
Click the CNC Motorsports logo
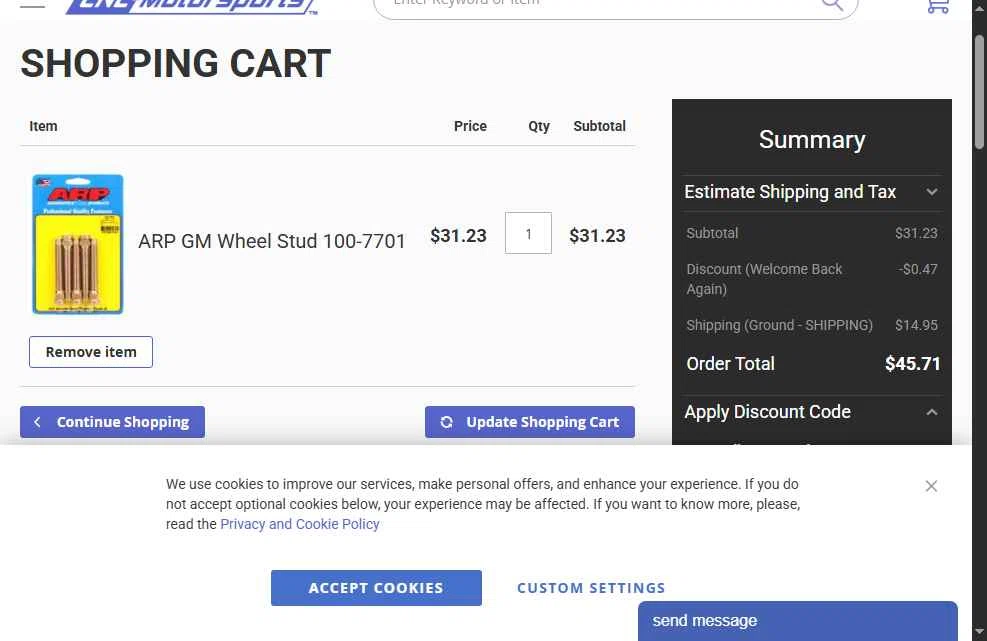[191, 6]
